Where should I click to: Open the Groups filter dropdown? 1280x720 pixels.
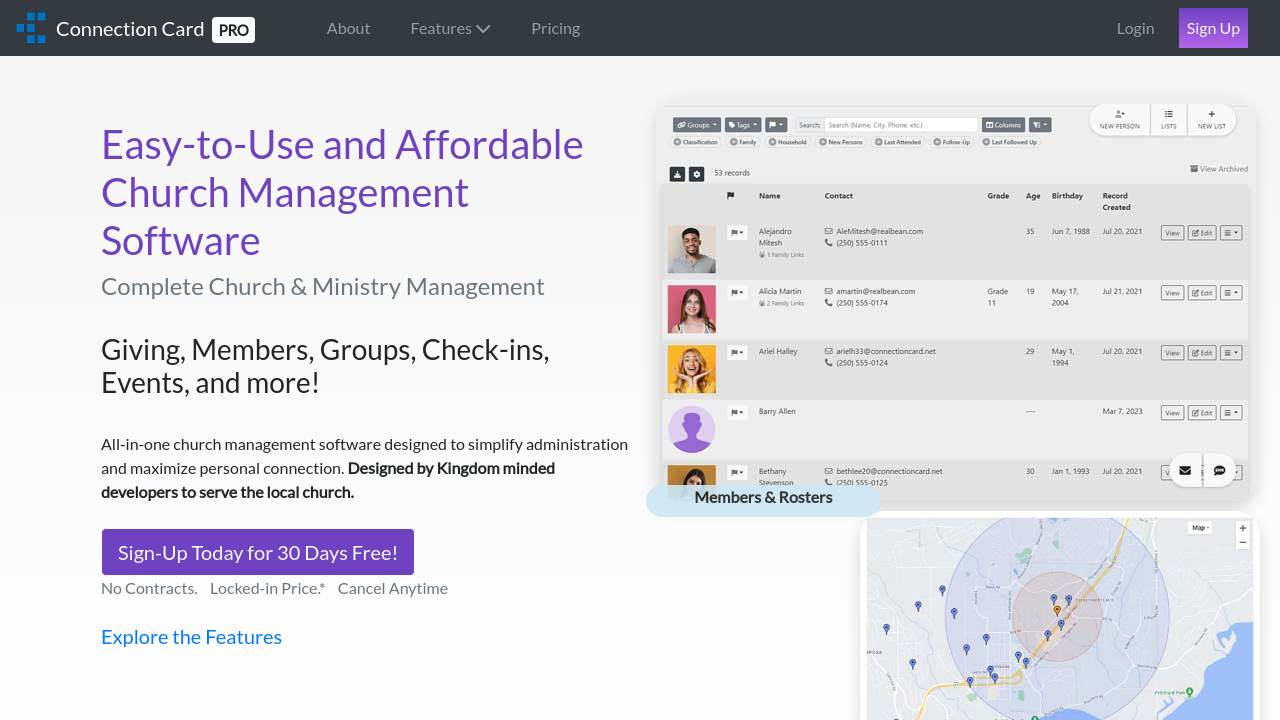coord(696,125)
